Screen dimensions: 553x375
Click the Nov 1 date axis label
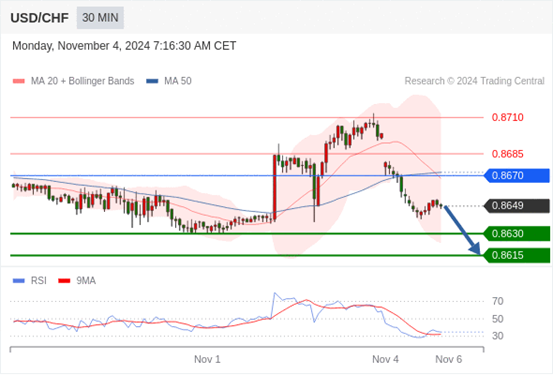point(207,359)
